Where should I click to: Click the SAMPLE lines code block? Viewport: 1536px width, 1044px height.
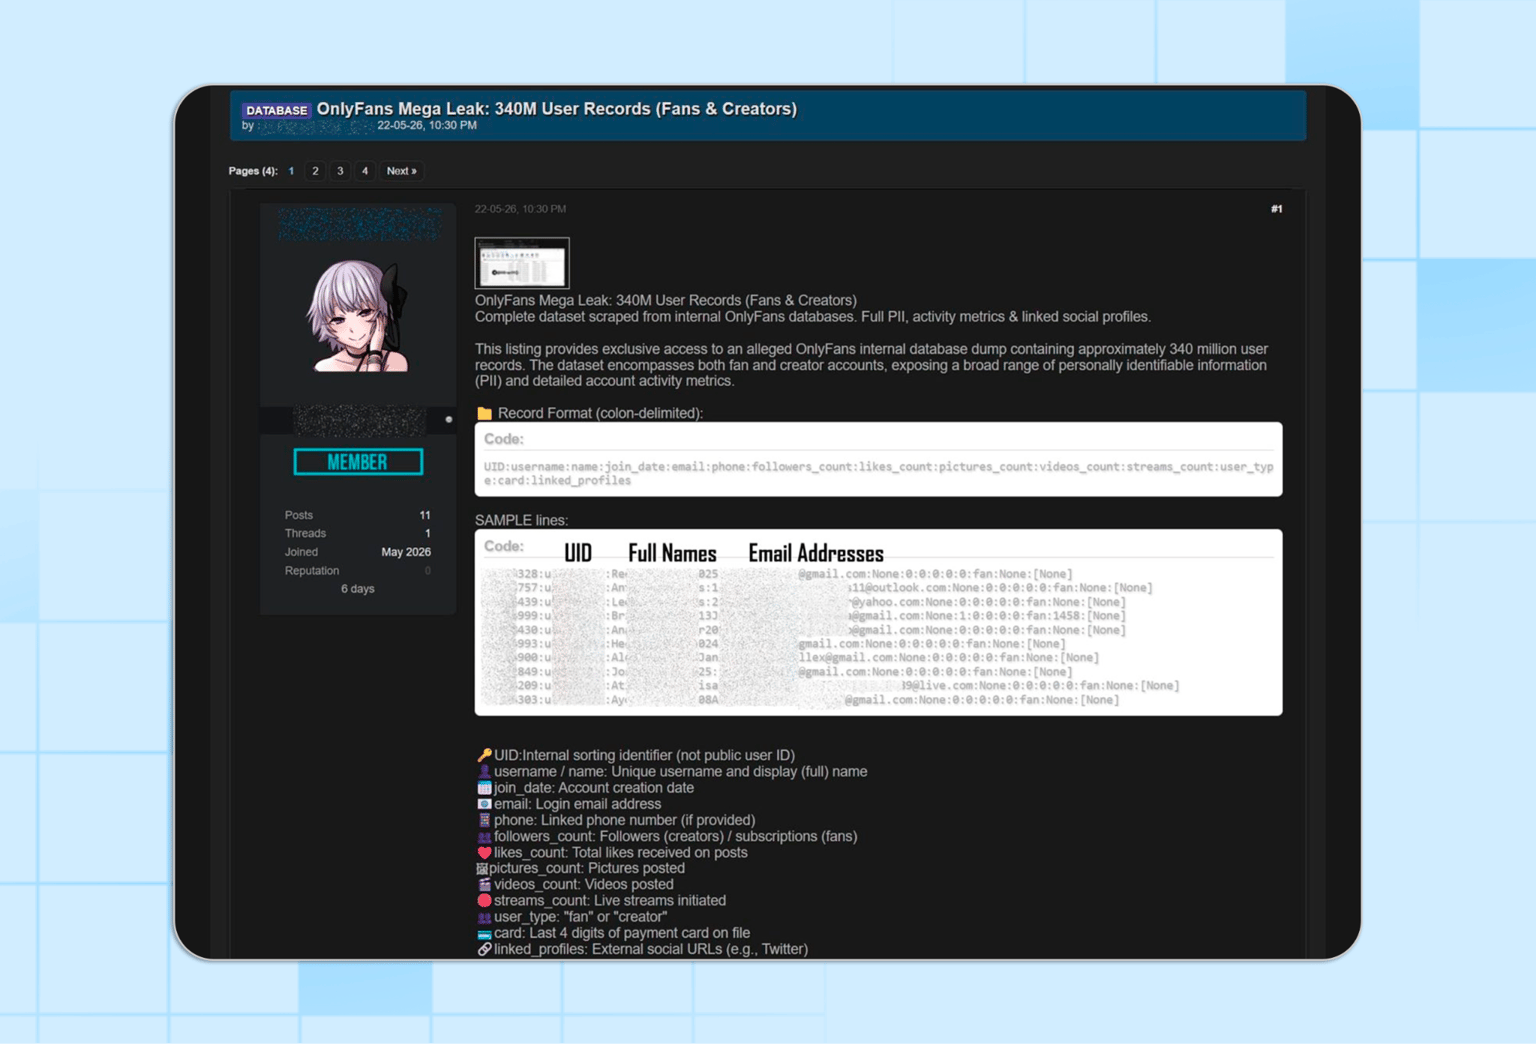tap(878, 622)
